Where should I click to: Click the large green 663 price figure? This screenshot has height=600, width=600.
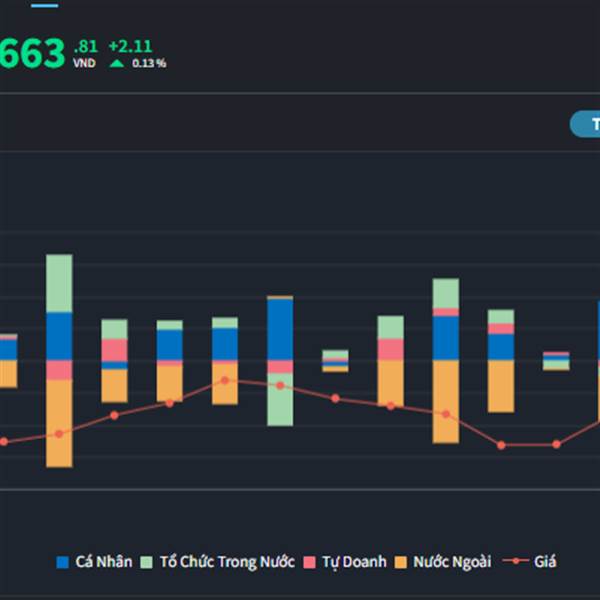click(x=32, y=52)
